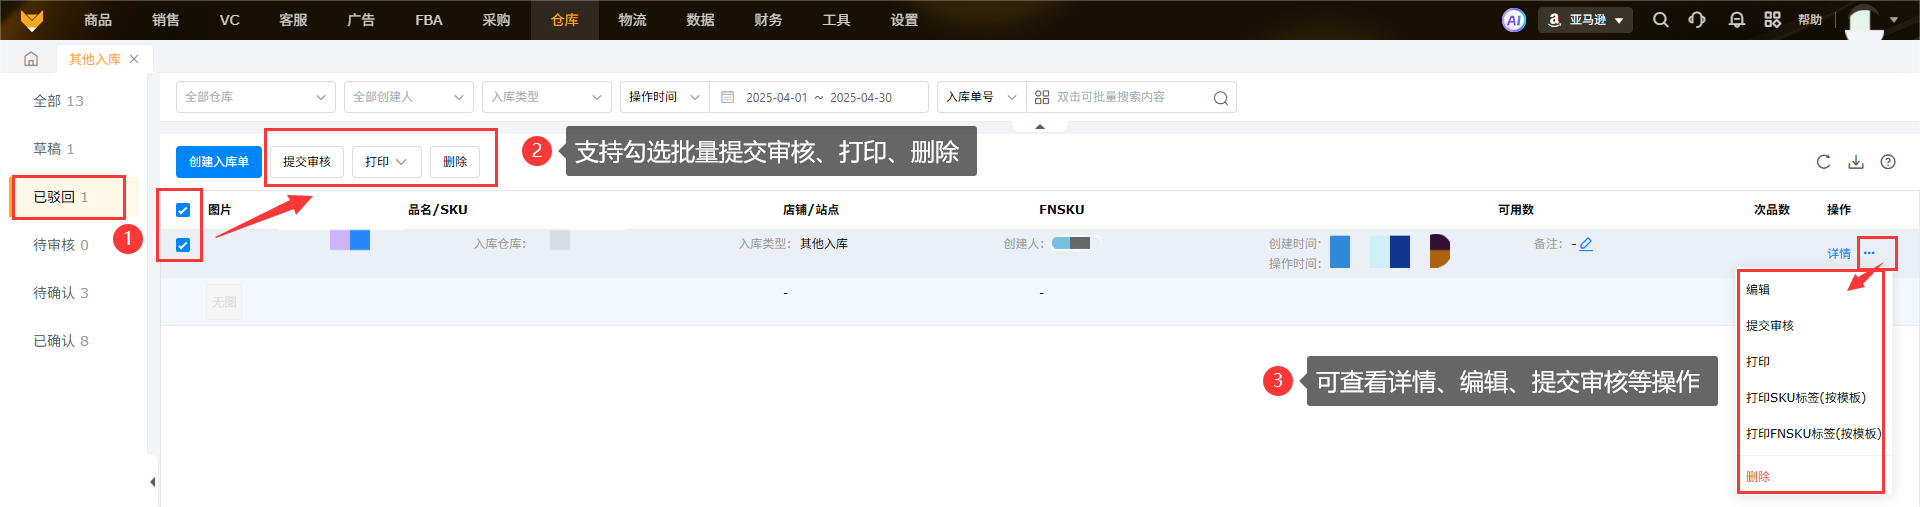Go to the home icon tab

point(31,59)
